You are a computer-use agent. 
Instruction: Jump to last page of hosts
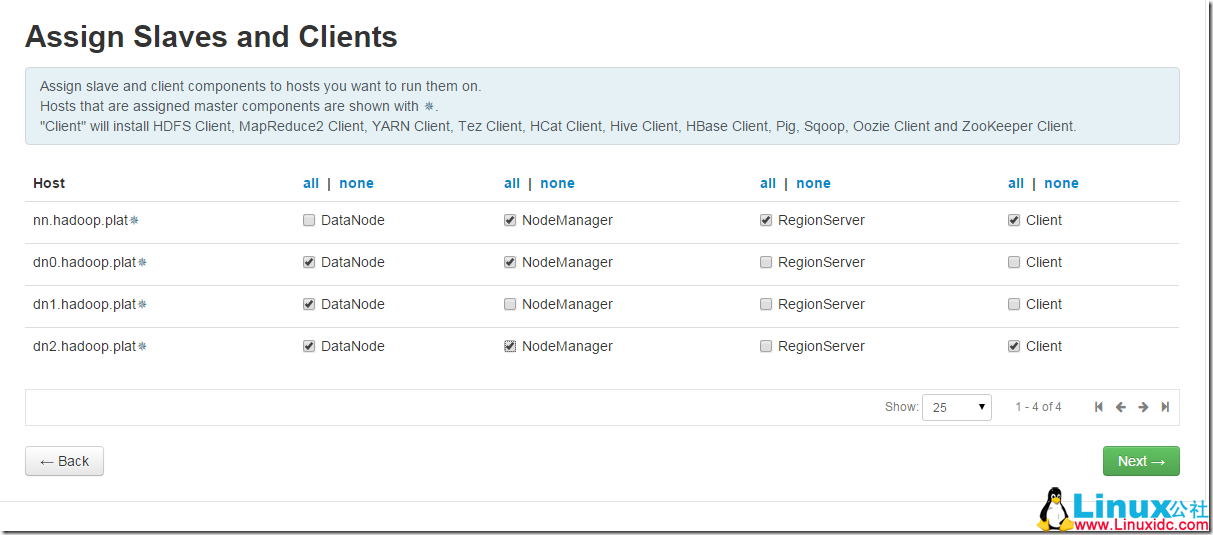click(1165, 407)
